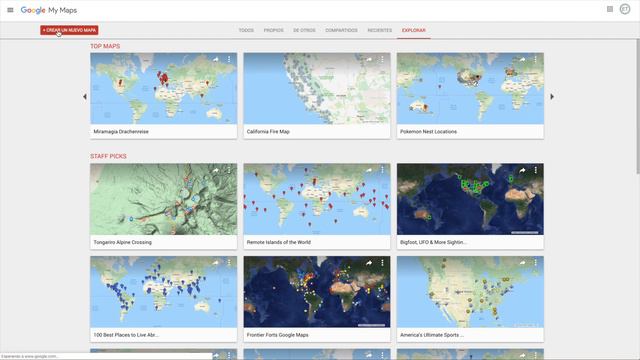Switch to the Compartidos tab
This screenshot has width=640, height=360.
pyautogui.click(x=341, y=30)
